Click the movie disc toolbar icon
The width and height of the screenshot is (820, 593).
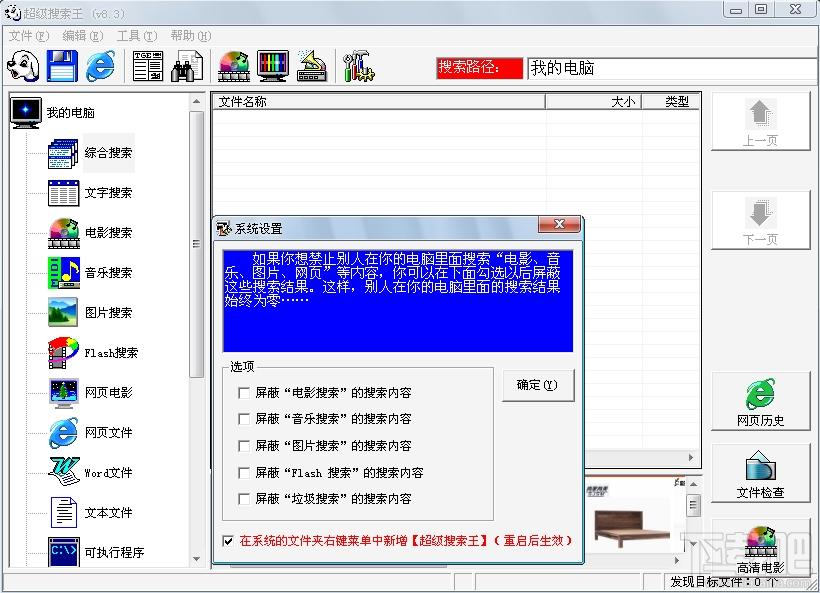coord(234,66)
